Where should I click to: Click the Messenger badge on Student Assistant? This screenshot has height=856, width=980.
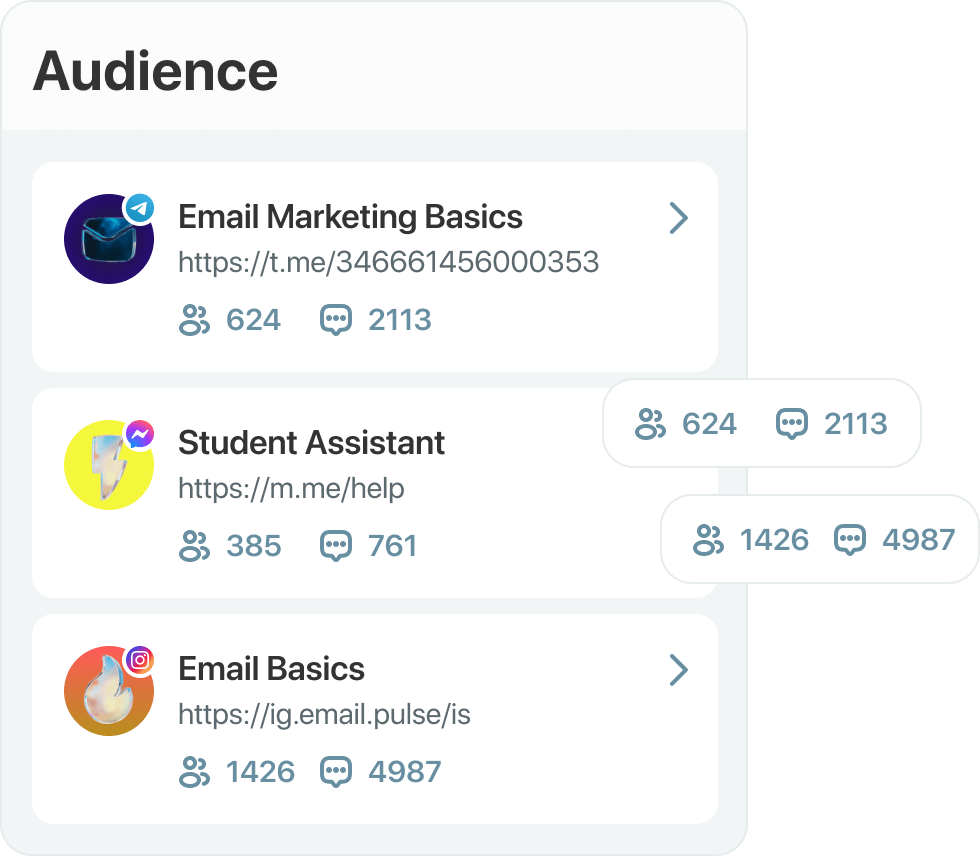[x=140, y=434]
